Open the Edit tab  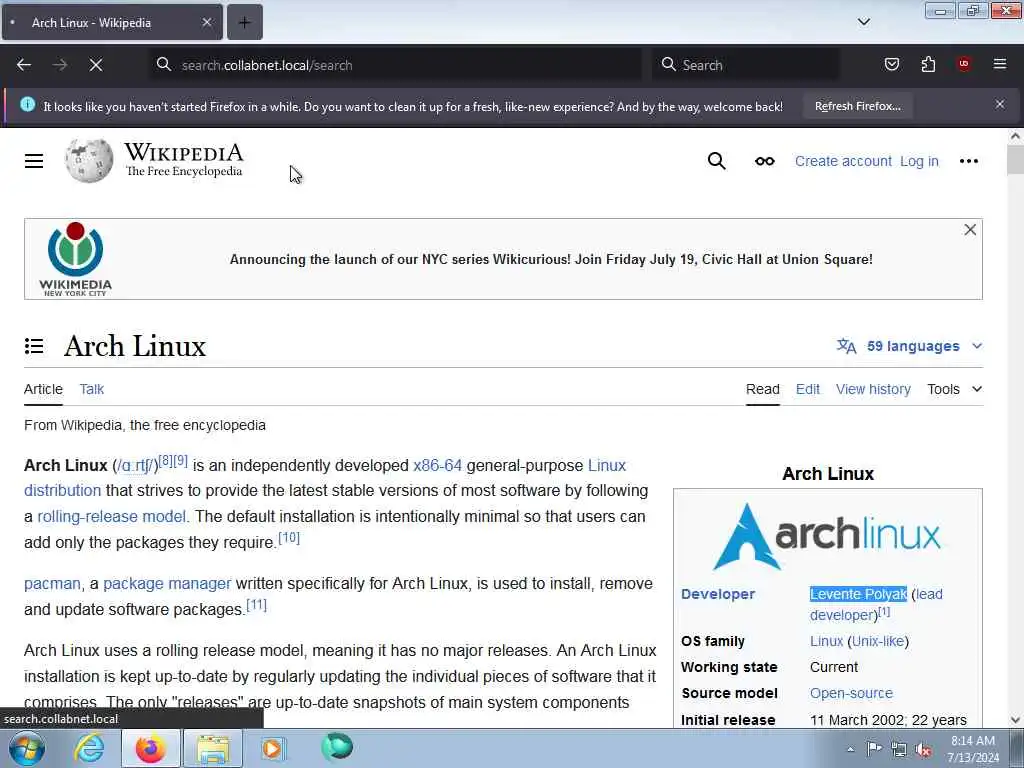tap(807, 389)
